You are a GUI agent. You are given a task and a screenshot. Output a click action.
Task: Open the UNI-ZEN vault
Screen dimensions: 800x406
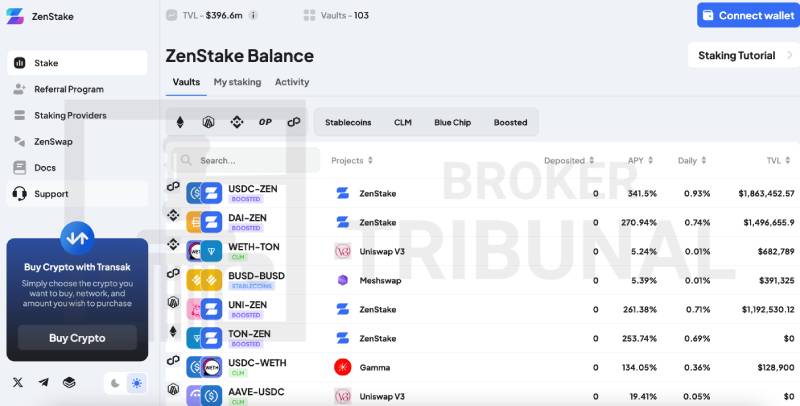[x=483, y=310]
